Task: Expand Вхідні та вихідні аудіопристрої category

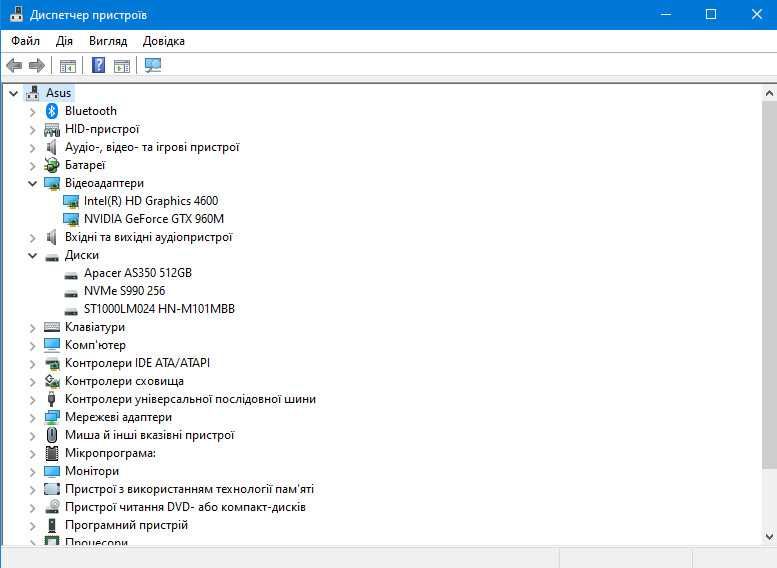Action: [x=33, y=238]
